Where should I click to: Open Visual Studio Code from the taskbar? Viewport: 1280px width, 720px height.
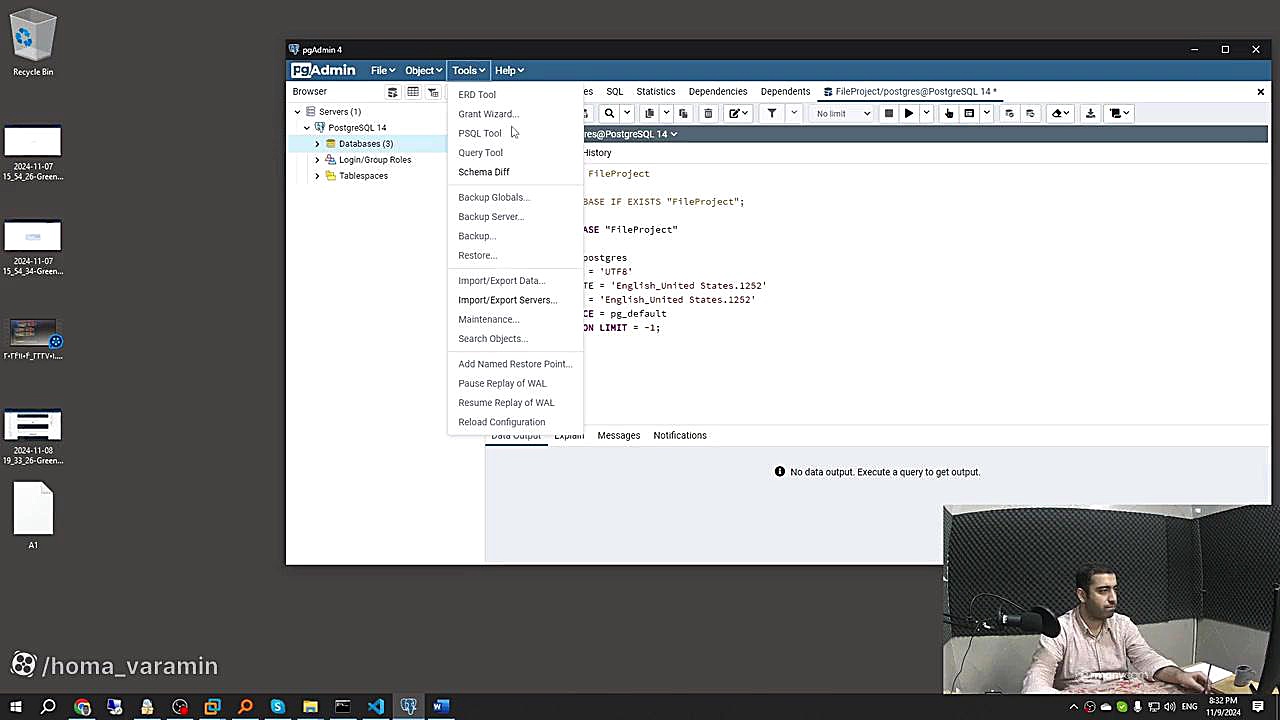coord(375,707)
